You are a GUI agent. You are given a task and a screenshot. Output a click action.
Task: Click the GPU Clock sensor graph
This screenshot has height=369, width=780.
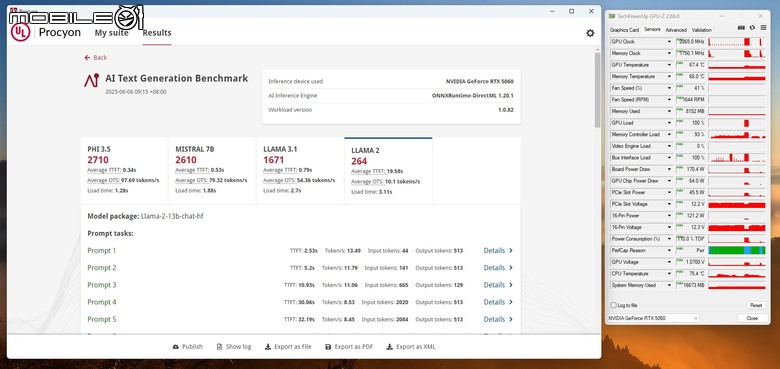tap(737, 42)
